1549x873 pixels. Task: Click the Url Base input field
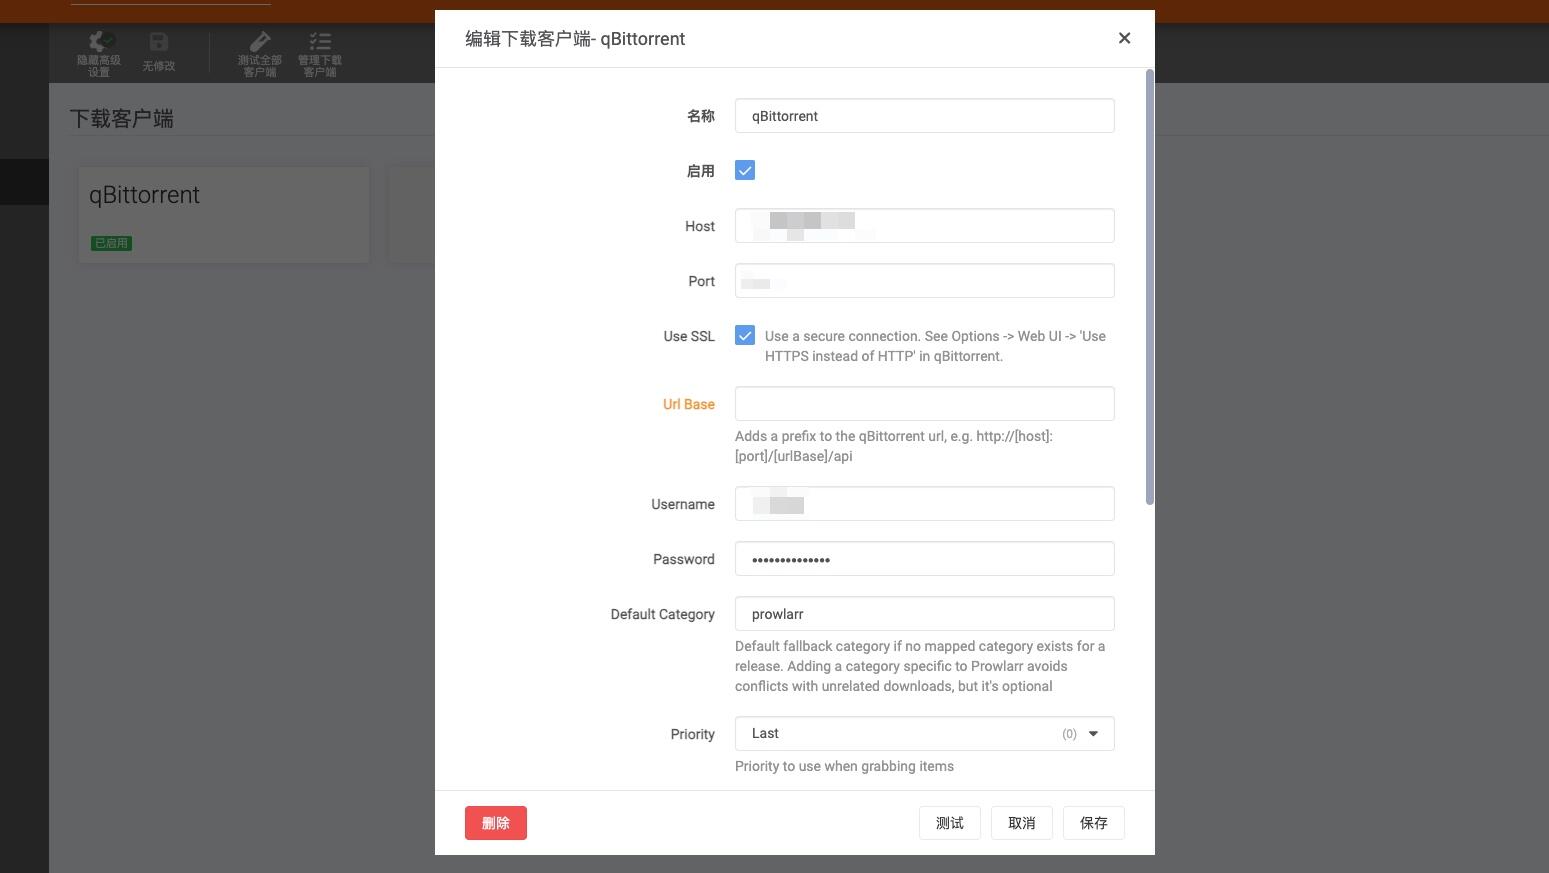pyautogui.click(x=924, y=404)
